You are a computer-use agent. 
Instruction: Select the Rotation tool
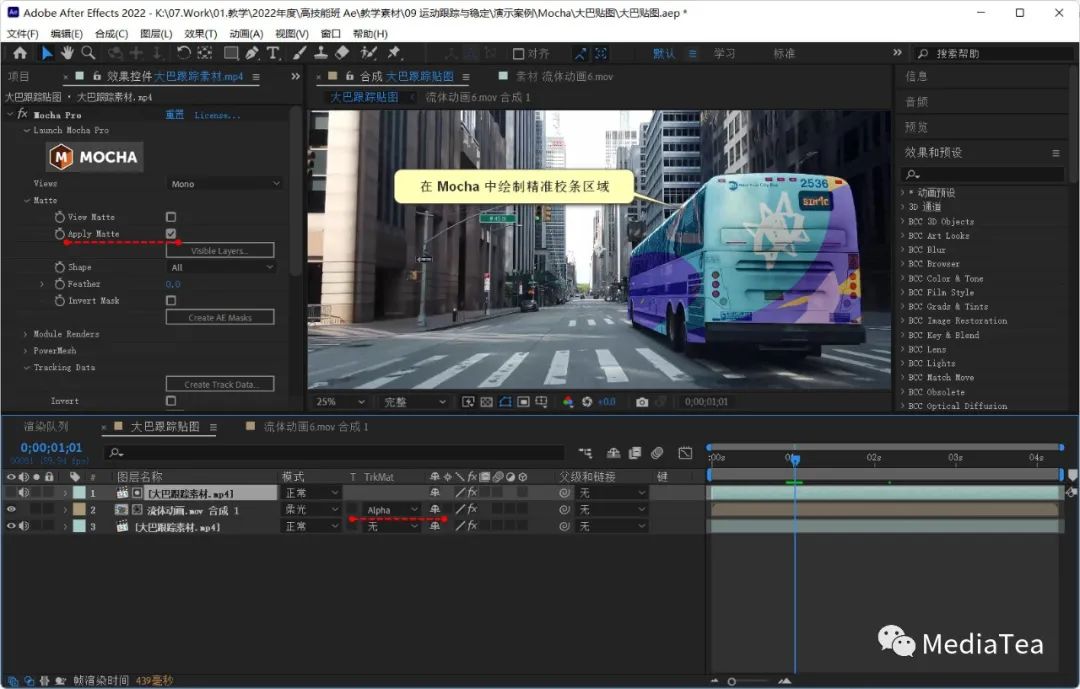coord(184,53)
